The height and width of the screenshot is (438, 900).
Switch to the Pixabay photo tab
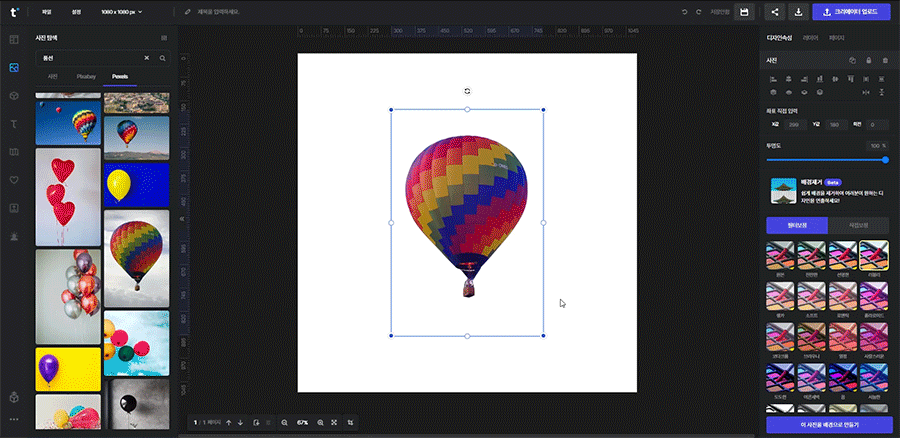(86, 76)
